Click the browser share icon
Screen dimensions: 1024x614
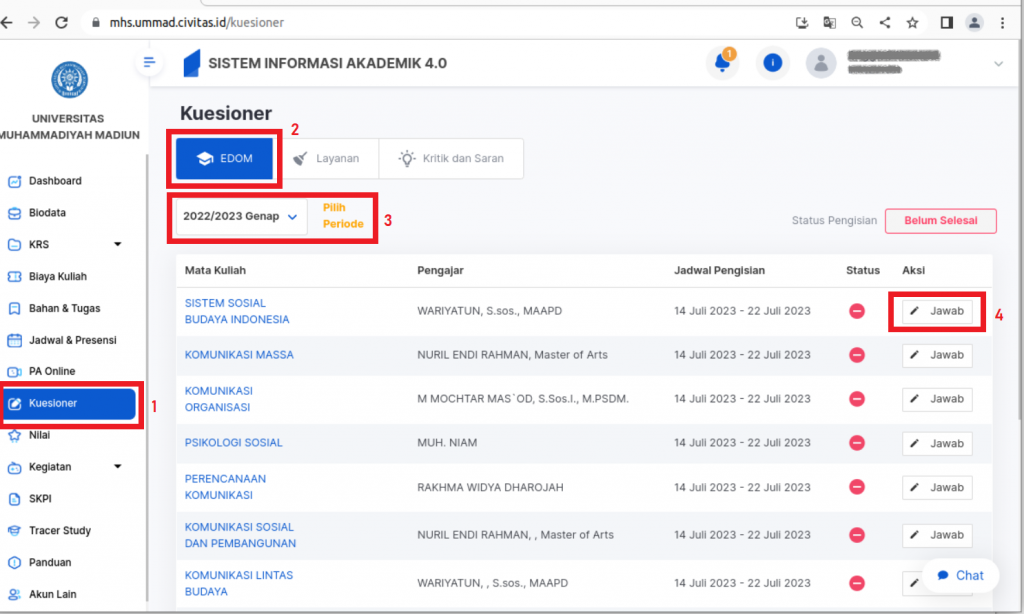pyautogui.click(x=885, y=22)
